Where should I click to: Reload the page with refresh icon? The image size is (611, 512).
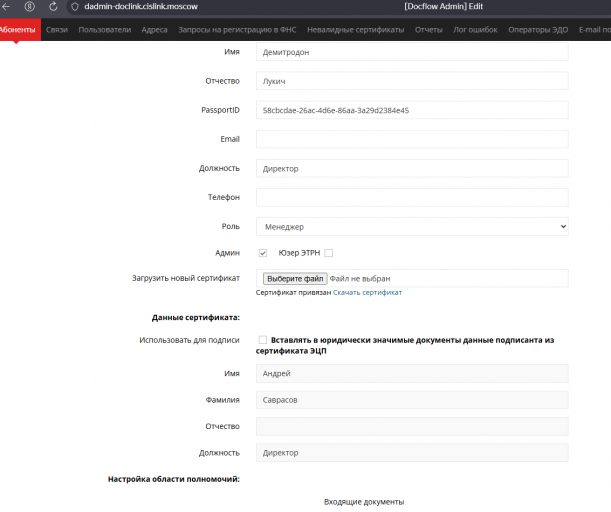coord(53,6)
